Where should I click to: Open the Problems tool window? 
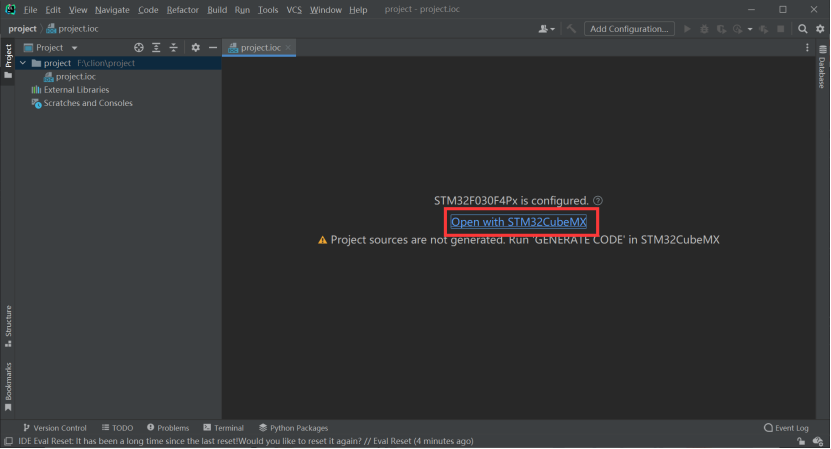coord(168,428)
